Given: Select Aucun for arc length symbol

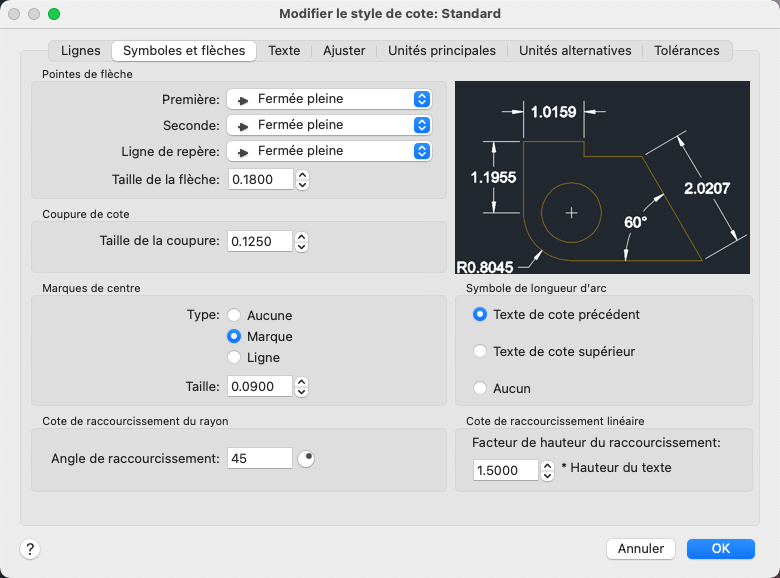Looking at the screenshot, I should tap(481, 388).
